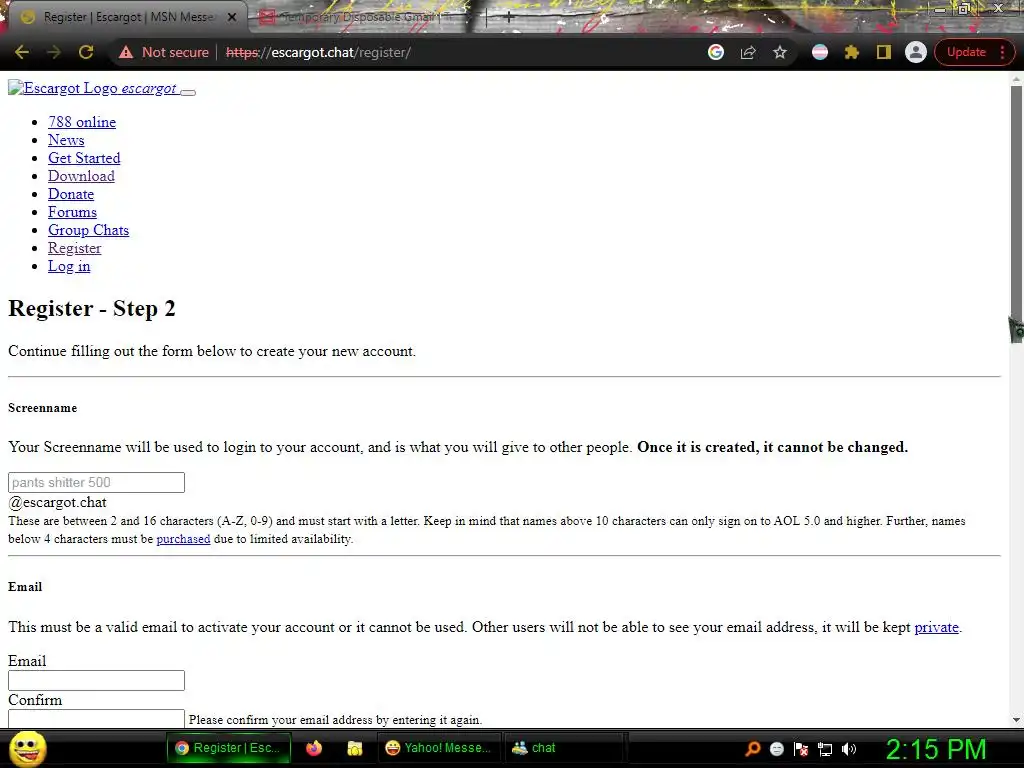1024x768 pixels.
Task: Click the page vertical scrollbar thumb
Action: tap(1016, 212)
